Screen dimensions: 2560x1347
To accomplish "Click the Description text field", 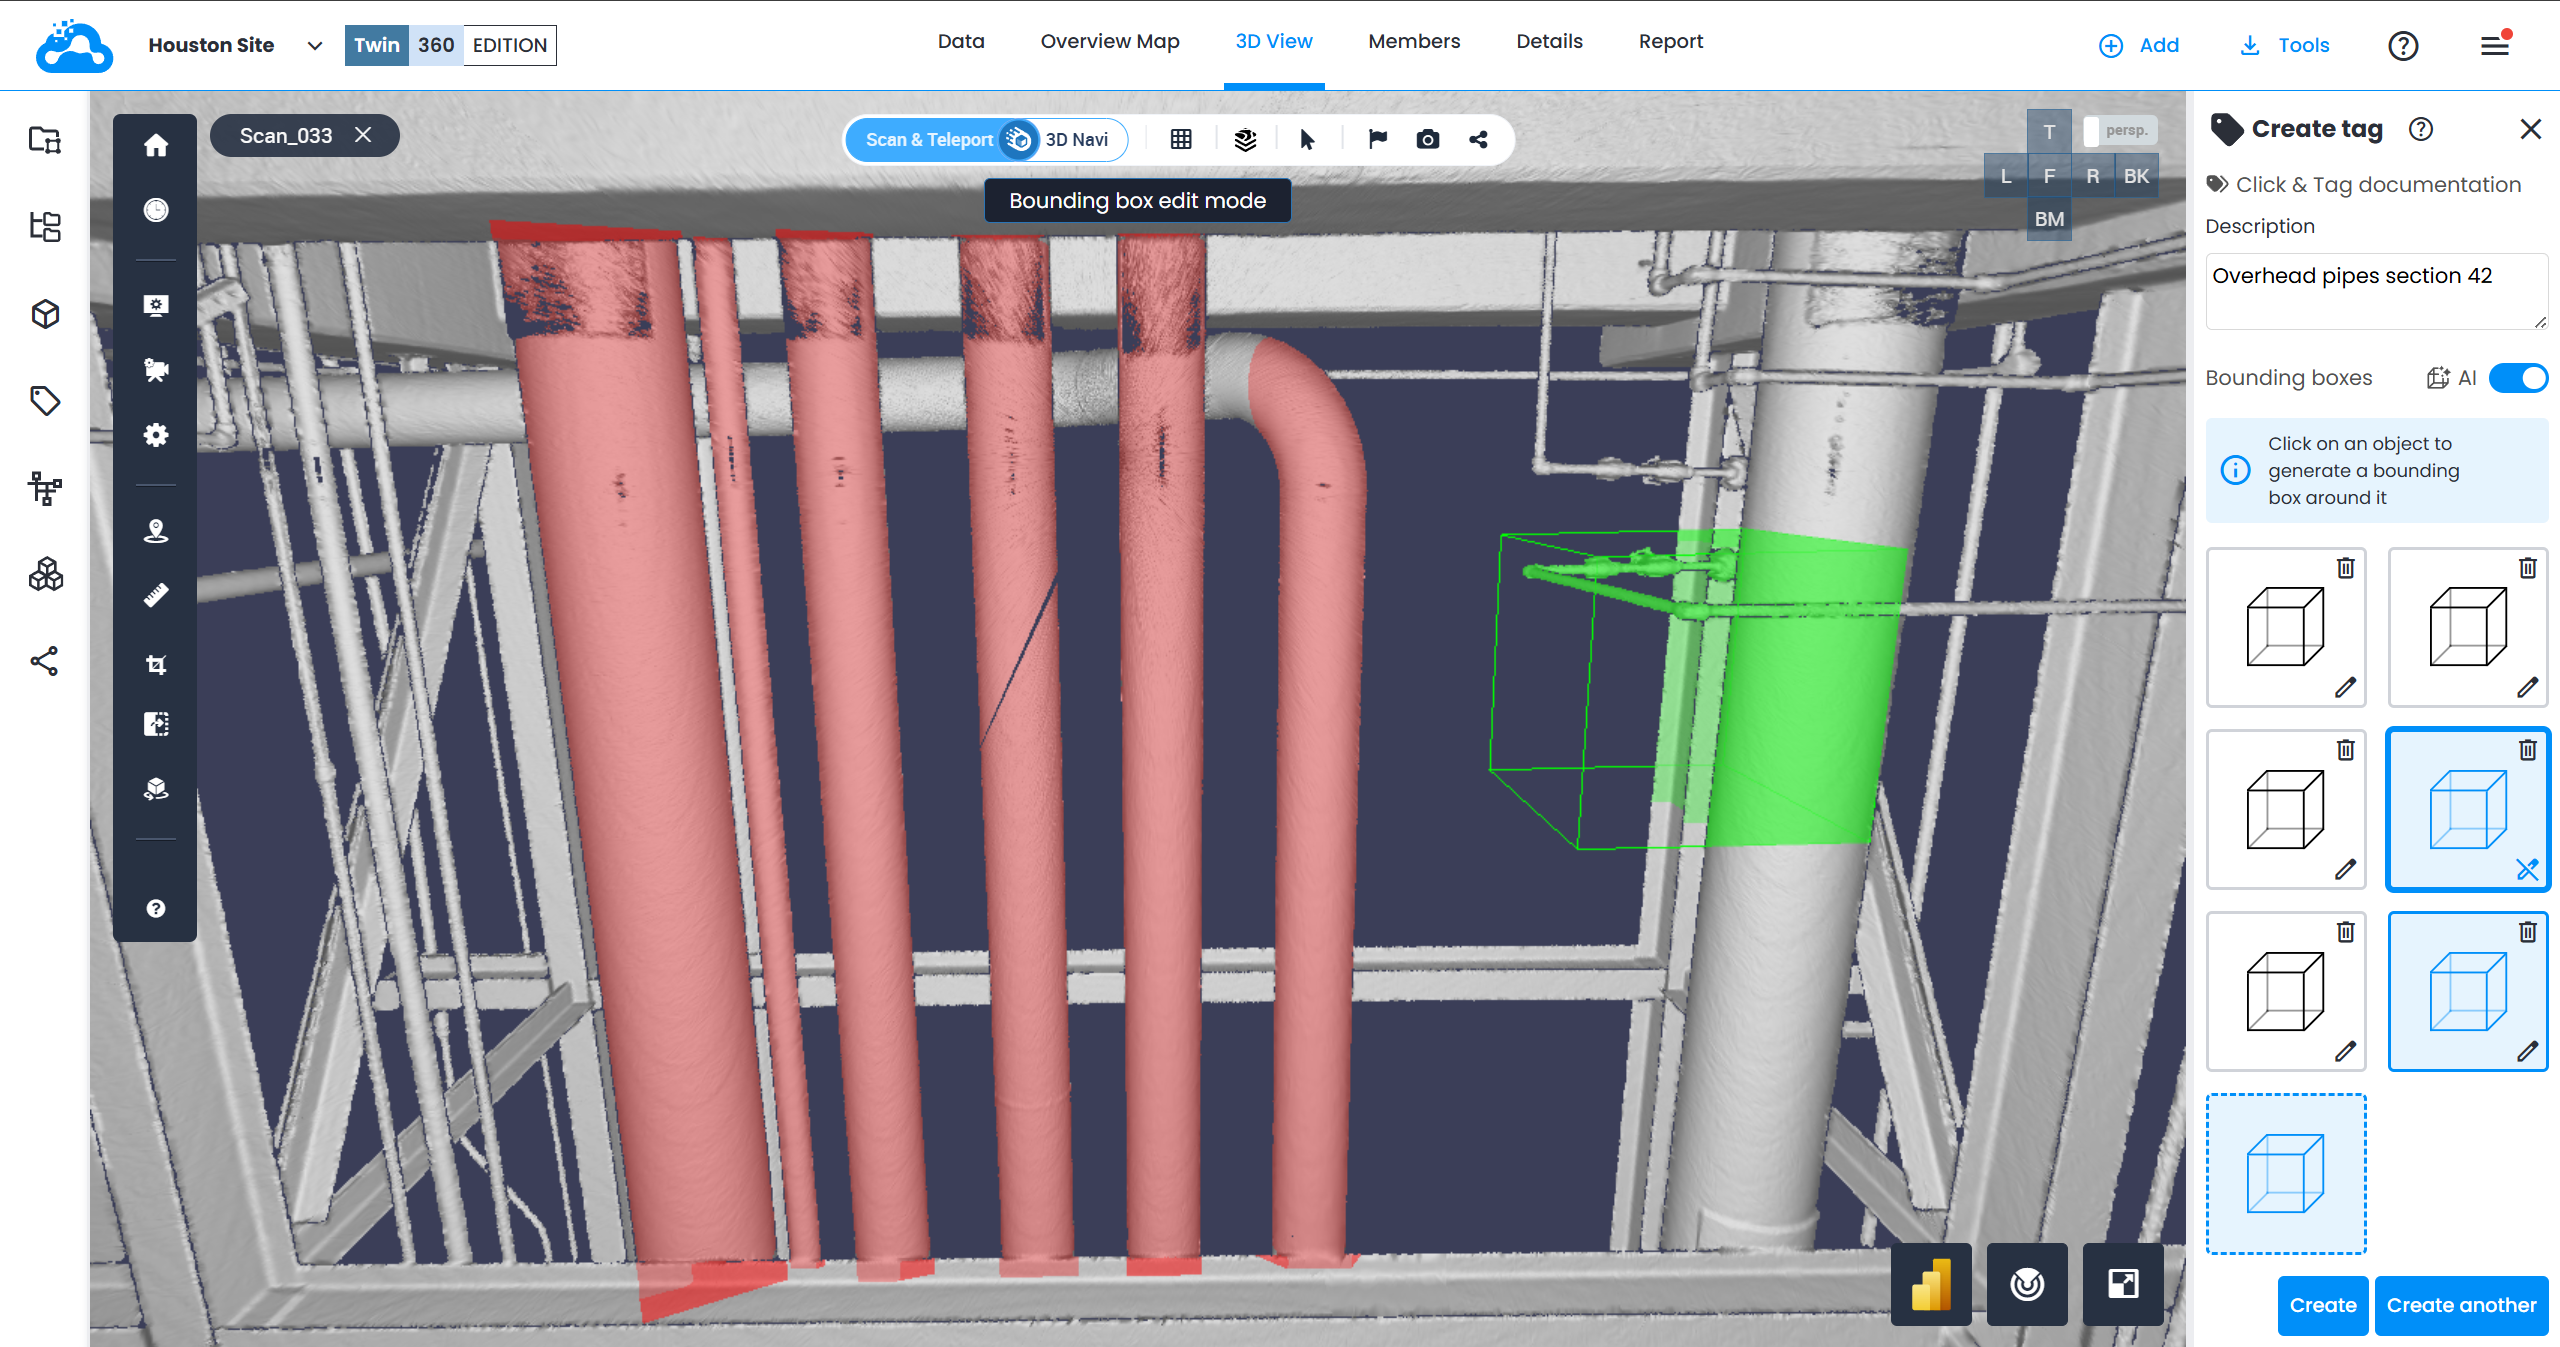I will click(2376, 291).
